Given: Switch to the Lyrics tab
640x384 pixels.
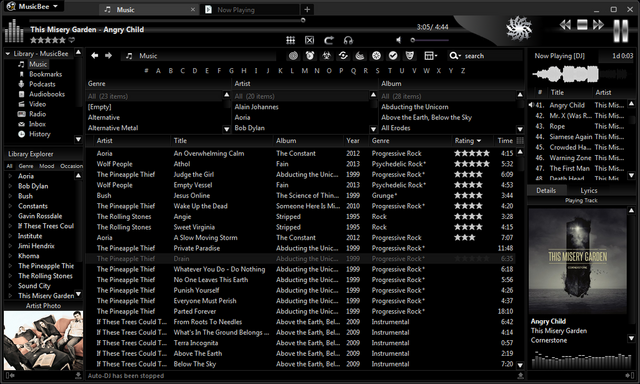Looking at the screenshot, I should tap(589, 191).
